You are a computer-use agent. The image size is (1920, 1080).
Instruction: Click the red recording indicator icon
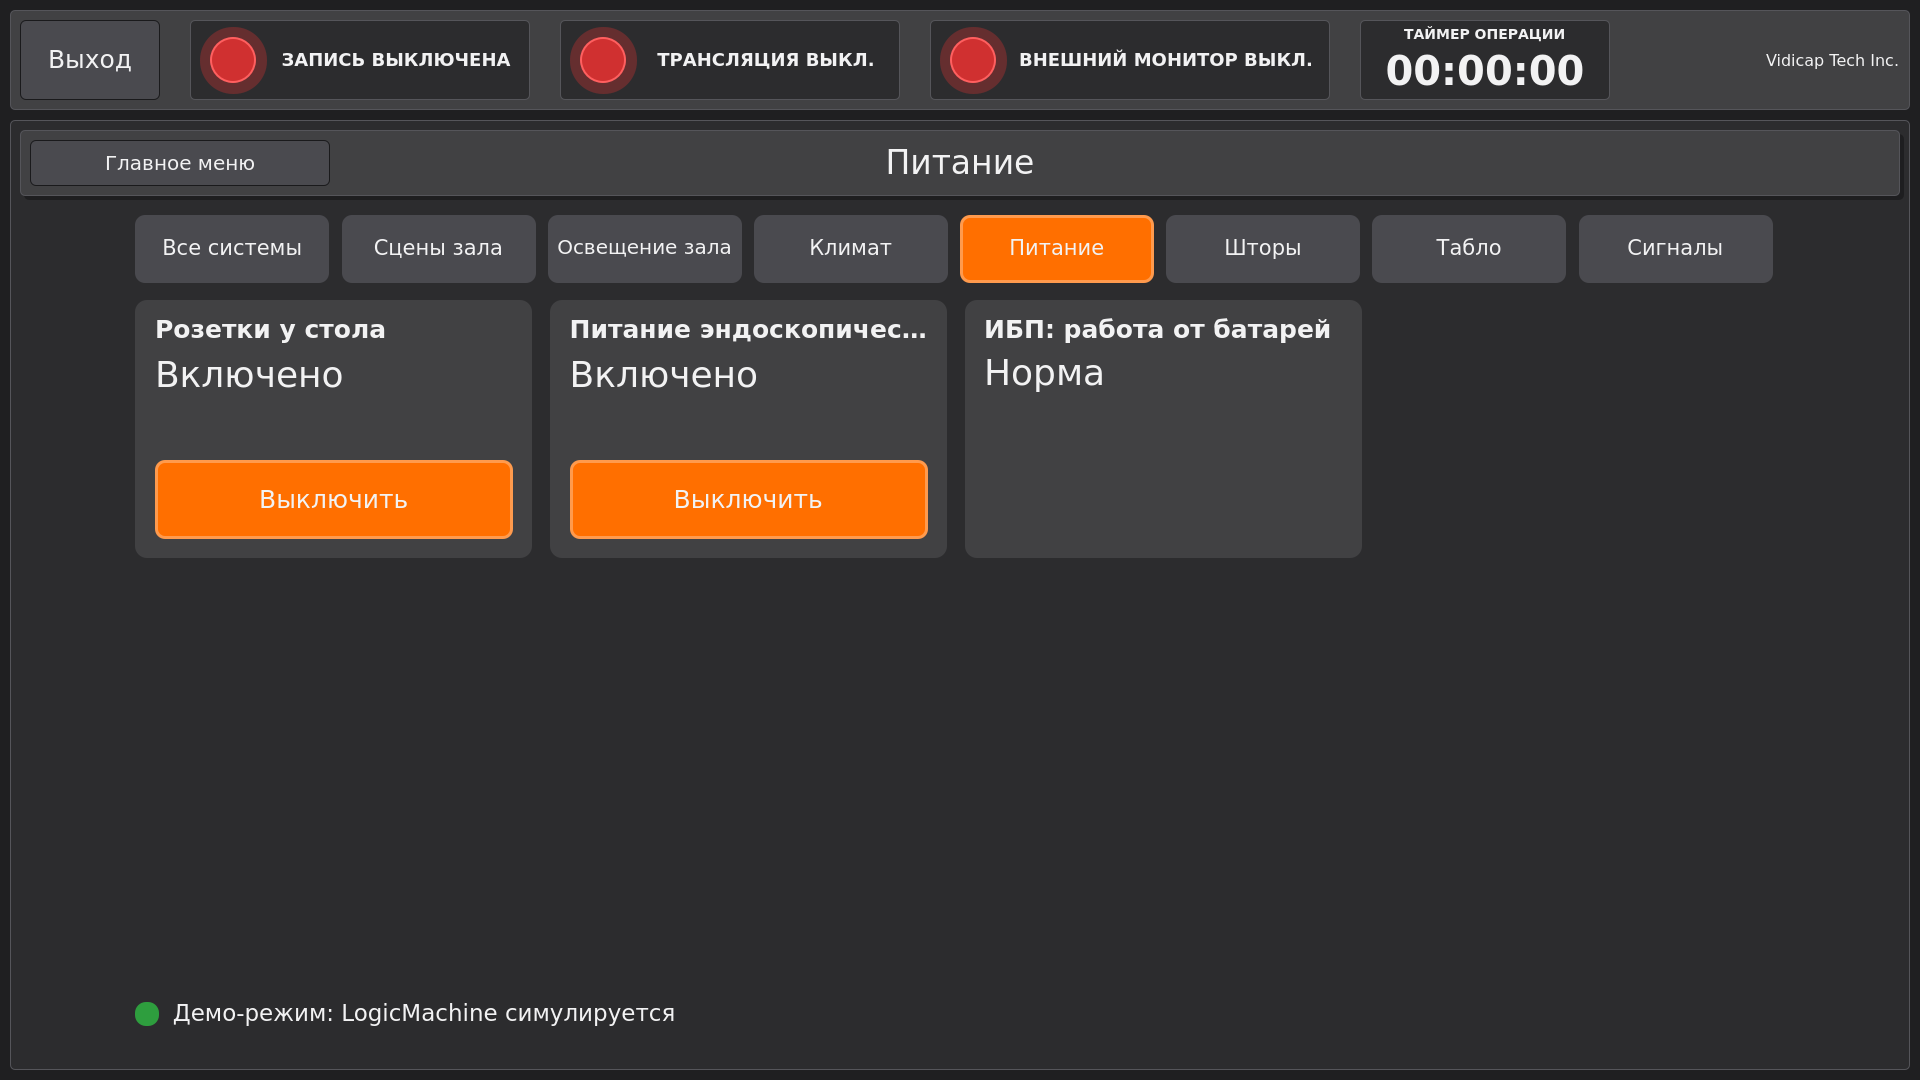[x=233, y=60]
